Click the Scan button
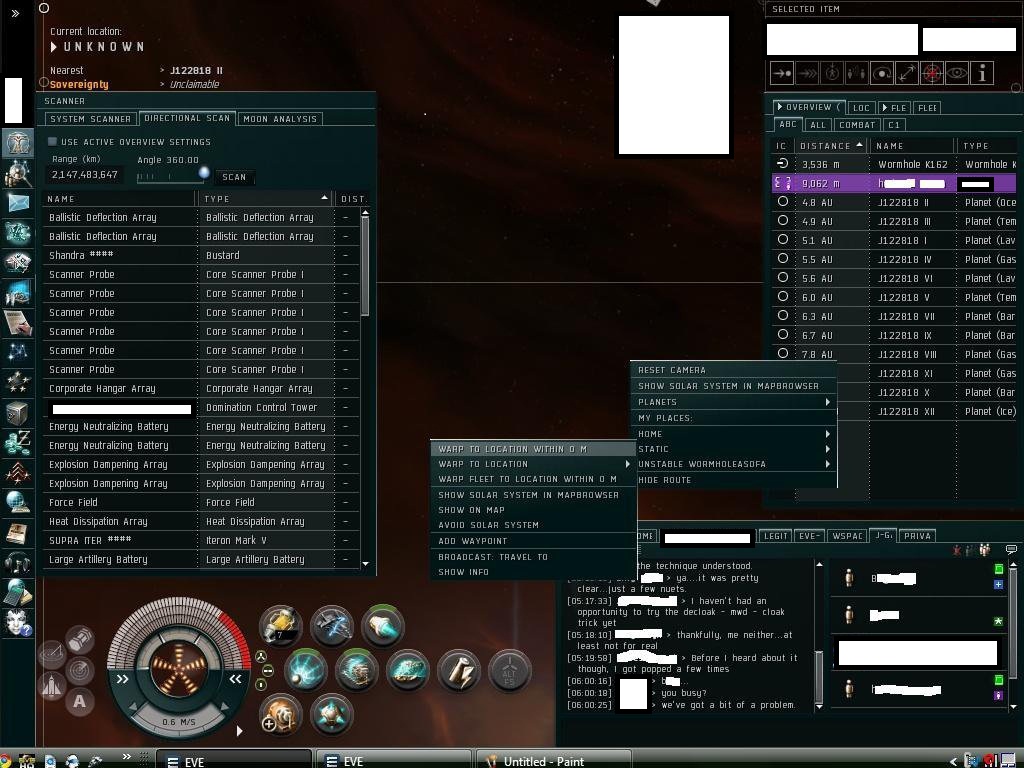The width and height of the screenshot is (1024, 768). point(234,177)
